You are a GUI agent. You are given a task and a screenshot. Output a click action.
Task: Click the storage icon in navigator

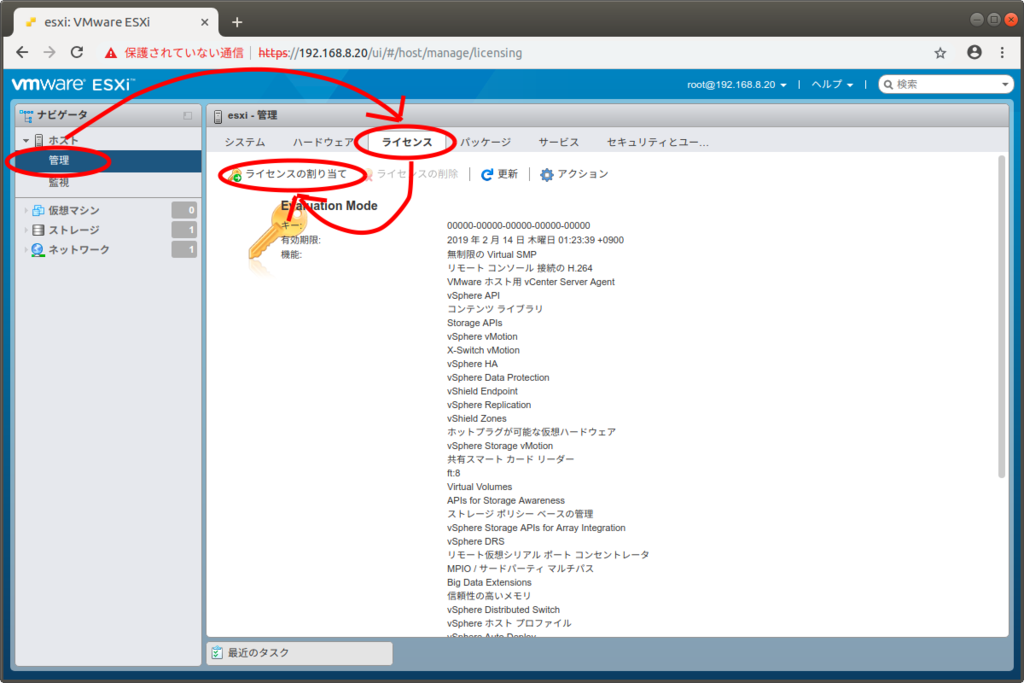click(38, 230)
